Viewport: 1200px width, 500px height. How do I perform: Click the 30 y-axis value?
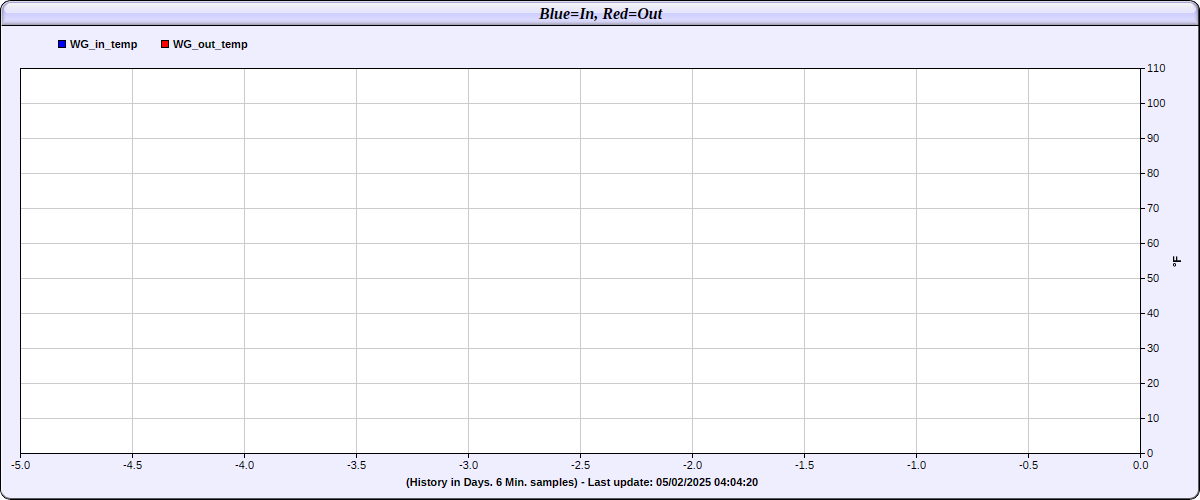pos(1153,348)
